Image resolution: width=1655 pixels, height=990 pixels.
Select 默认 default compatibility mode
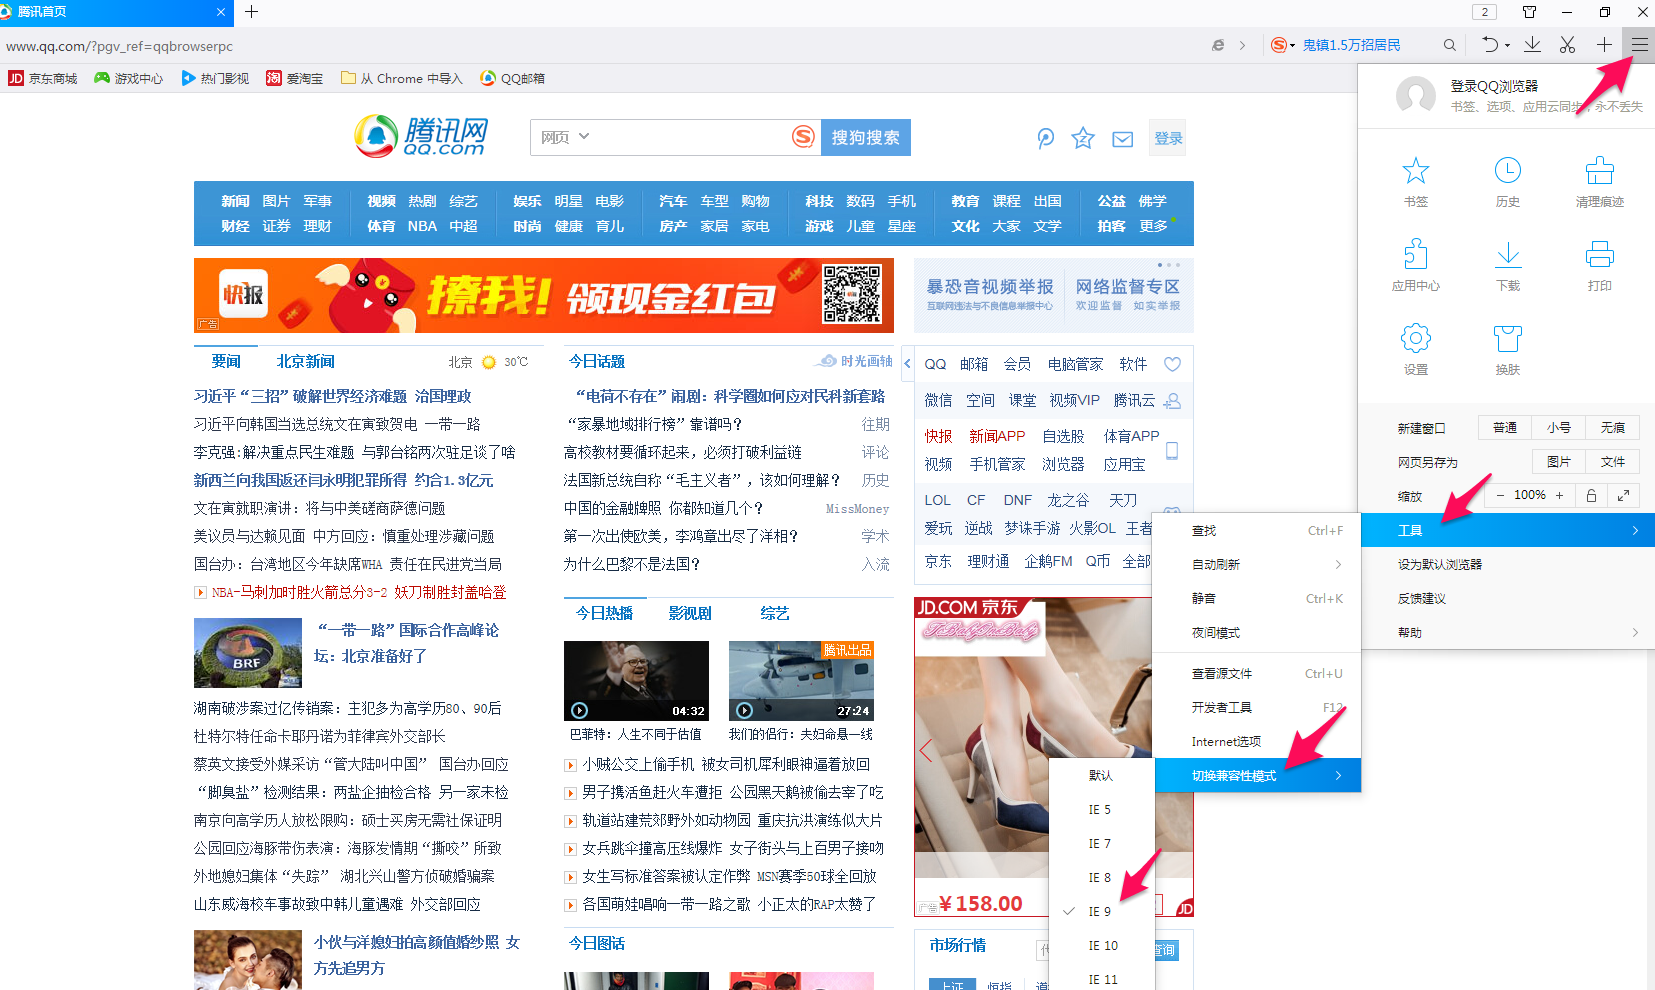pyautogui.click(x=1102, y=775)
